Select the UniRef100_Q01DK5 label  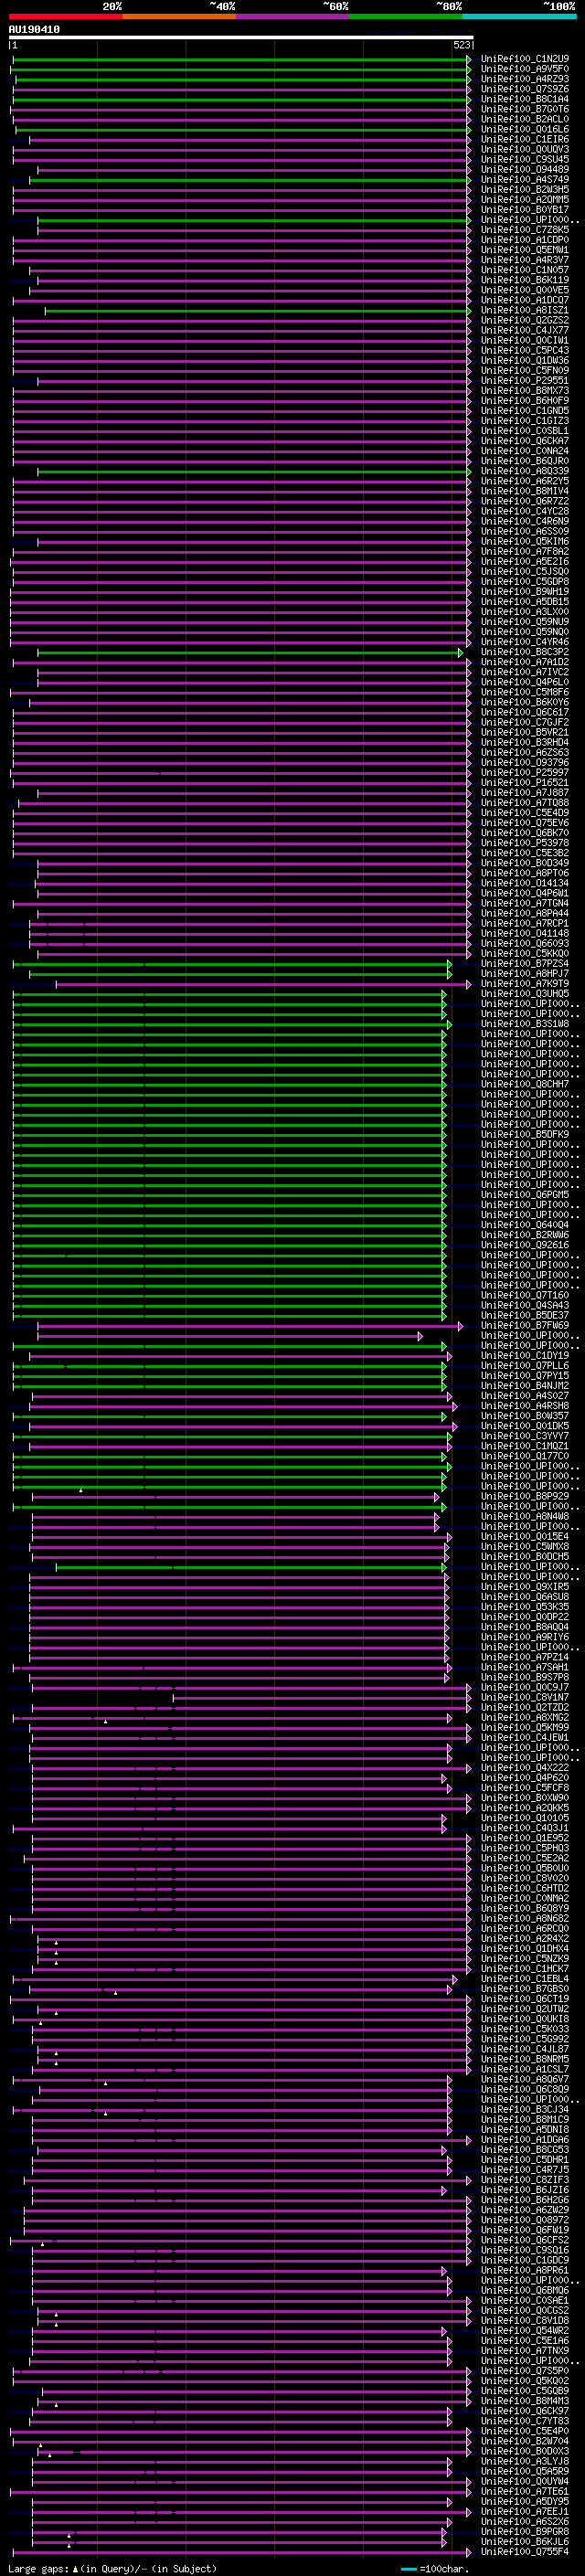525,1426
